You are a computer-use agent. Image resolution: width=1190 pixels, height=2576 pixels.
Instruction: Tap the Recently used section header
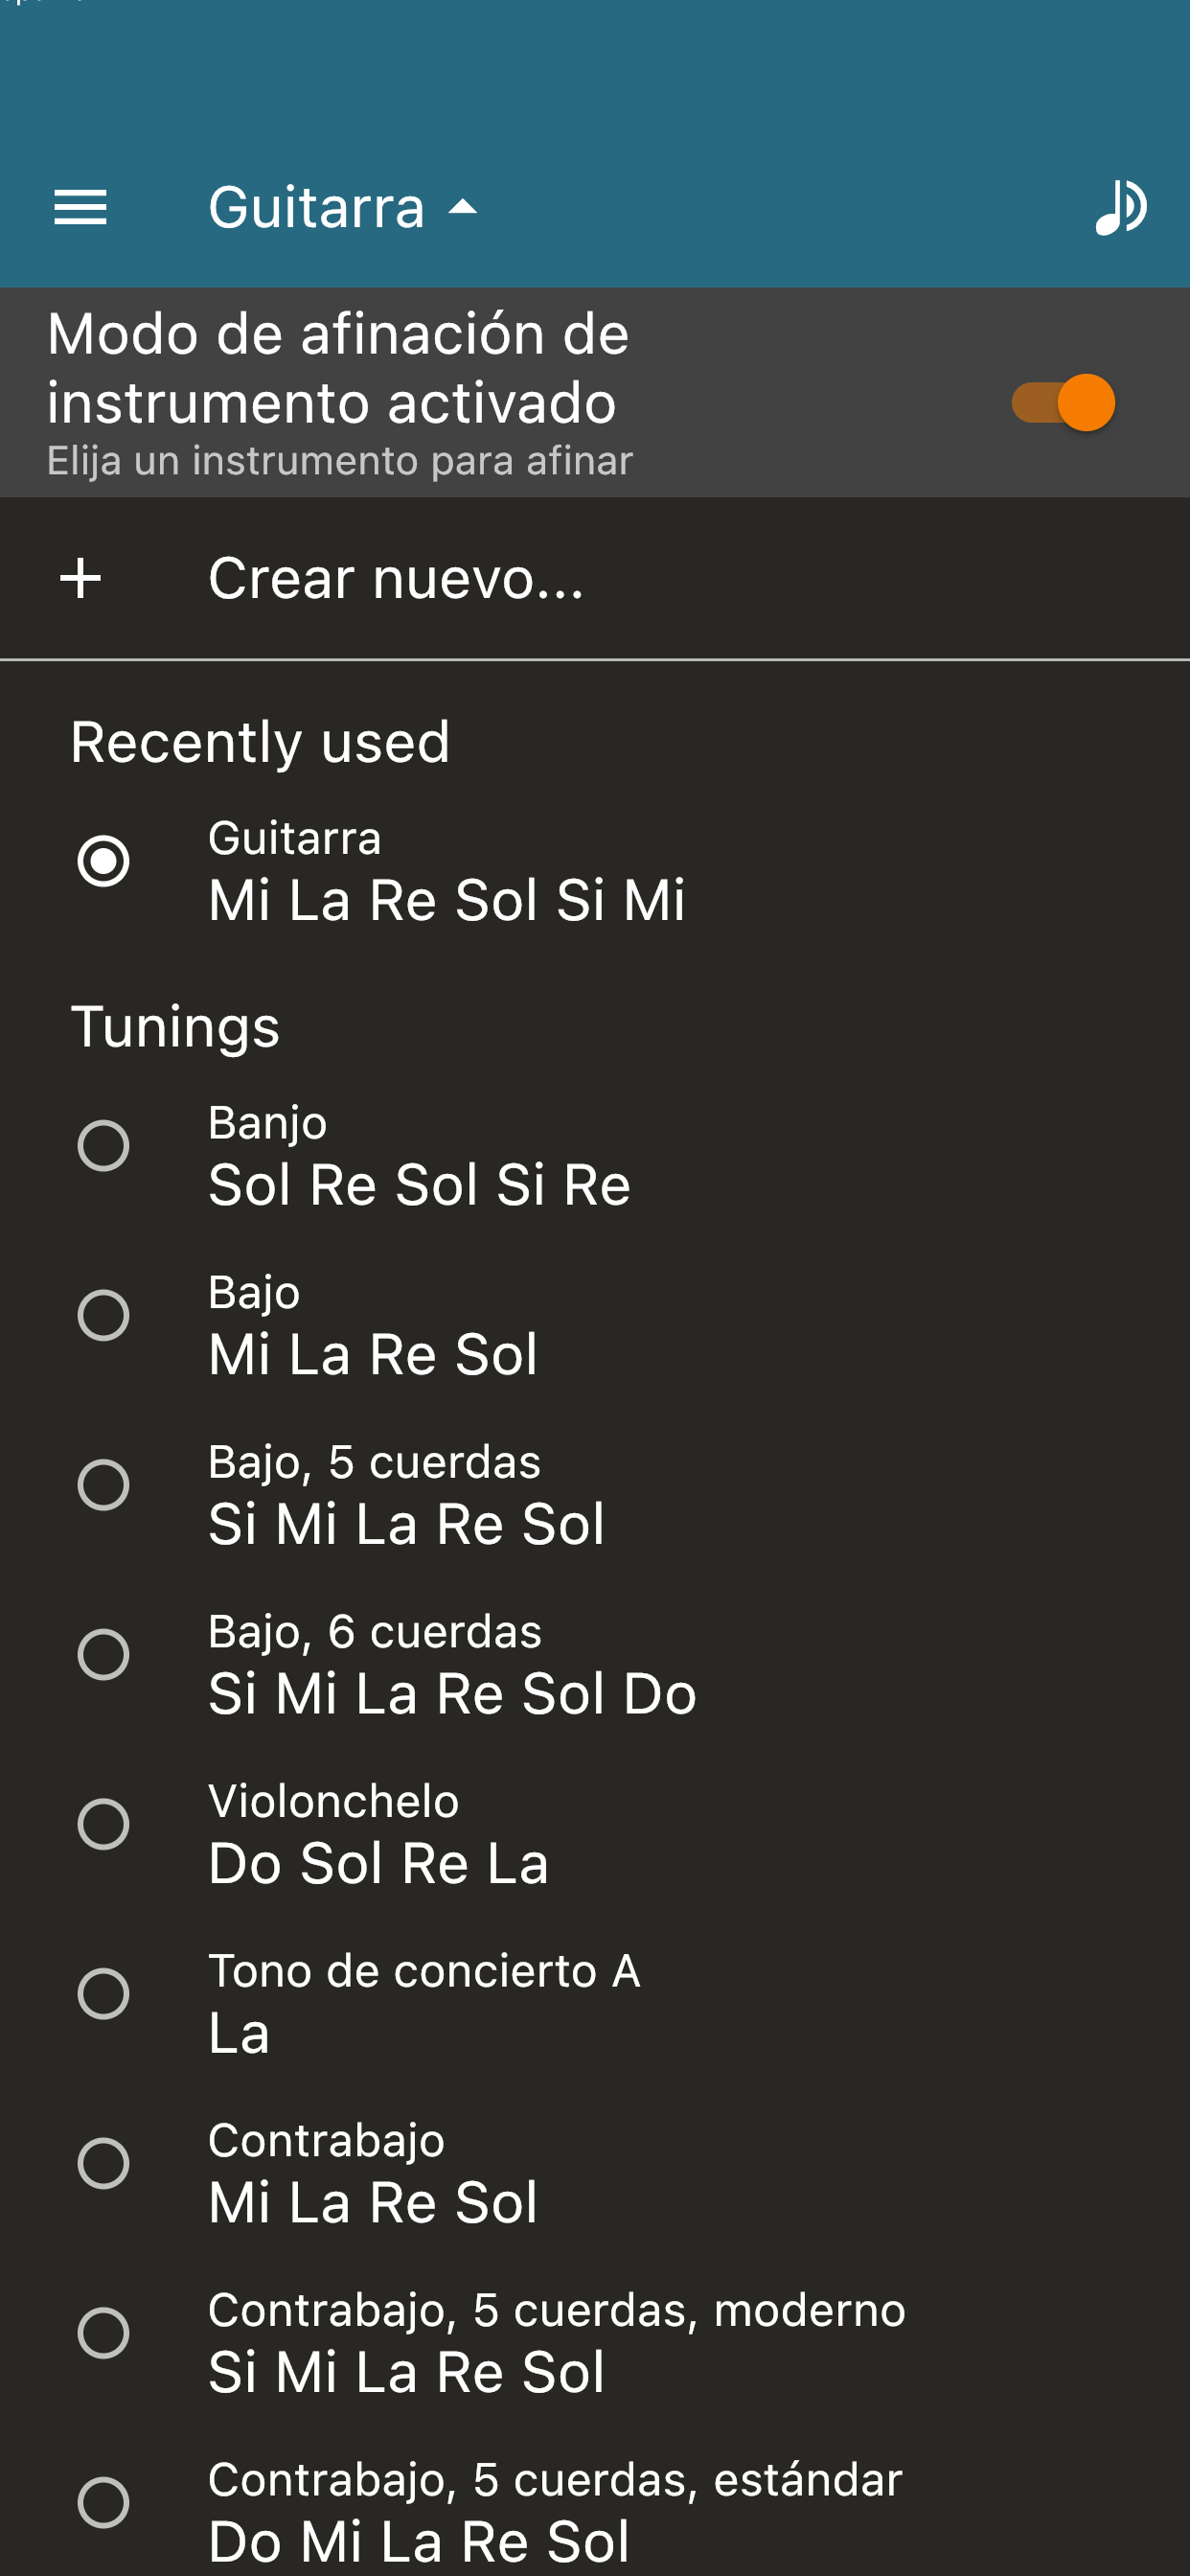click(260, 742)
